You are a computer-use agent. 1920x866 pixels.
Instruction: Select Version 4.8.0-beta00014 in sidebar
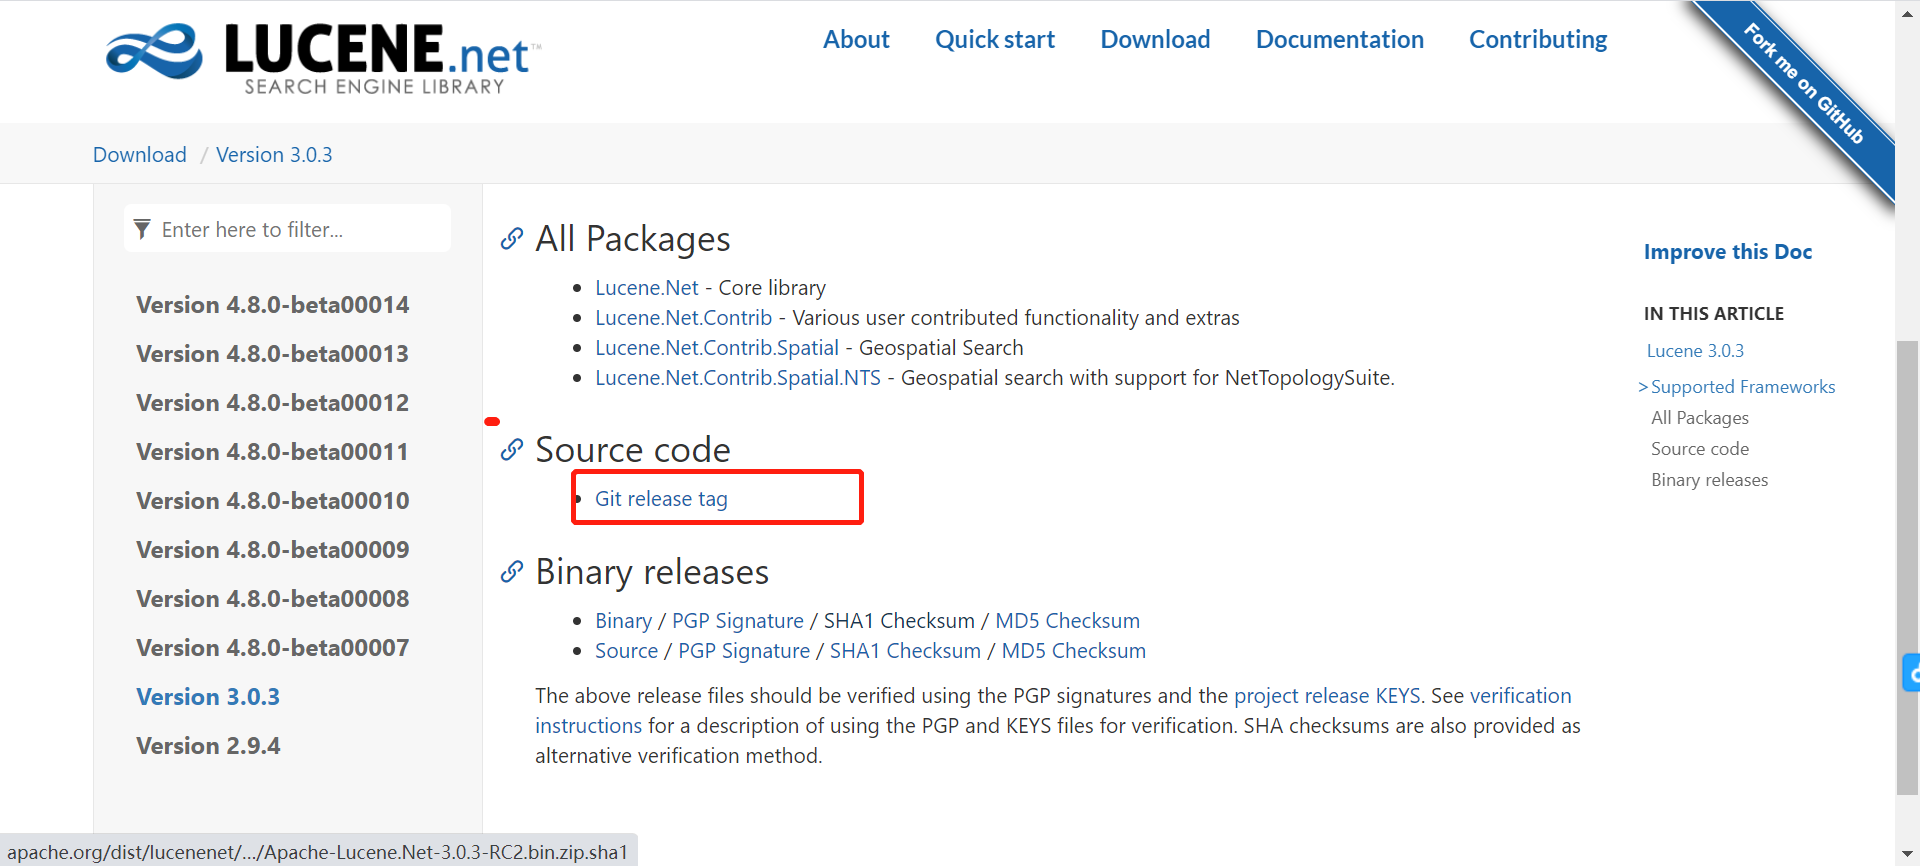[272, 305]
